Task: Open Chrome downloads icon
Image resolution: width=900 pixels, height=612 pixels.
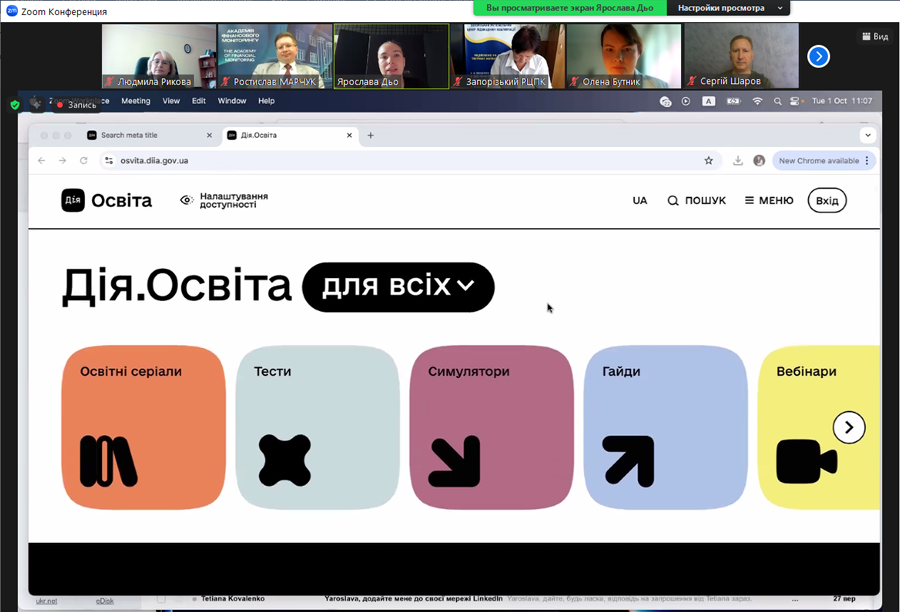Action: pos(738,161)
